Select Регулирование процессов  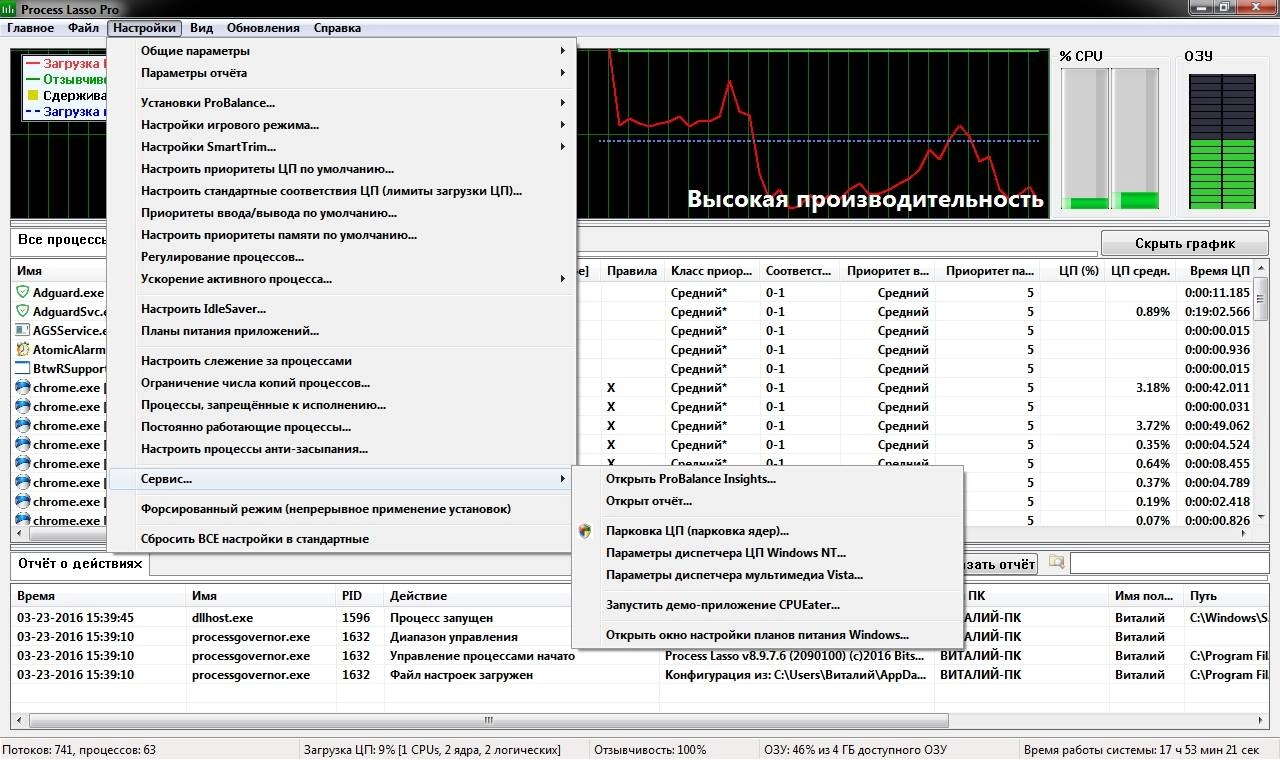[342, 257]
